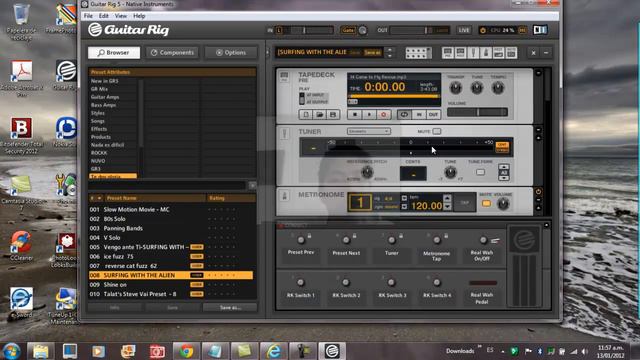Click the Guitar Rig logo
The image size is (640, 360).
(129, 30)
